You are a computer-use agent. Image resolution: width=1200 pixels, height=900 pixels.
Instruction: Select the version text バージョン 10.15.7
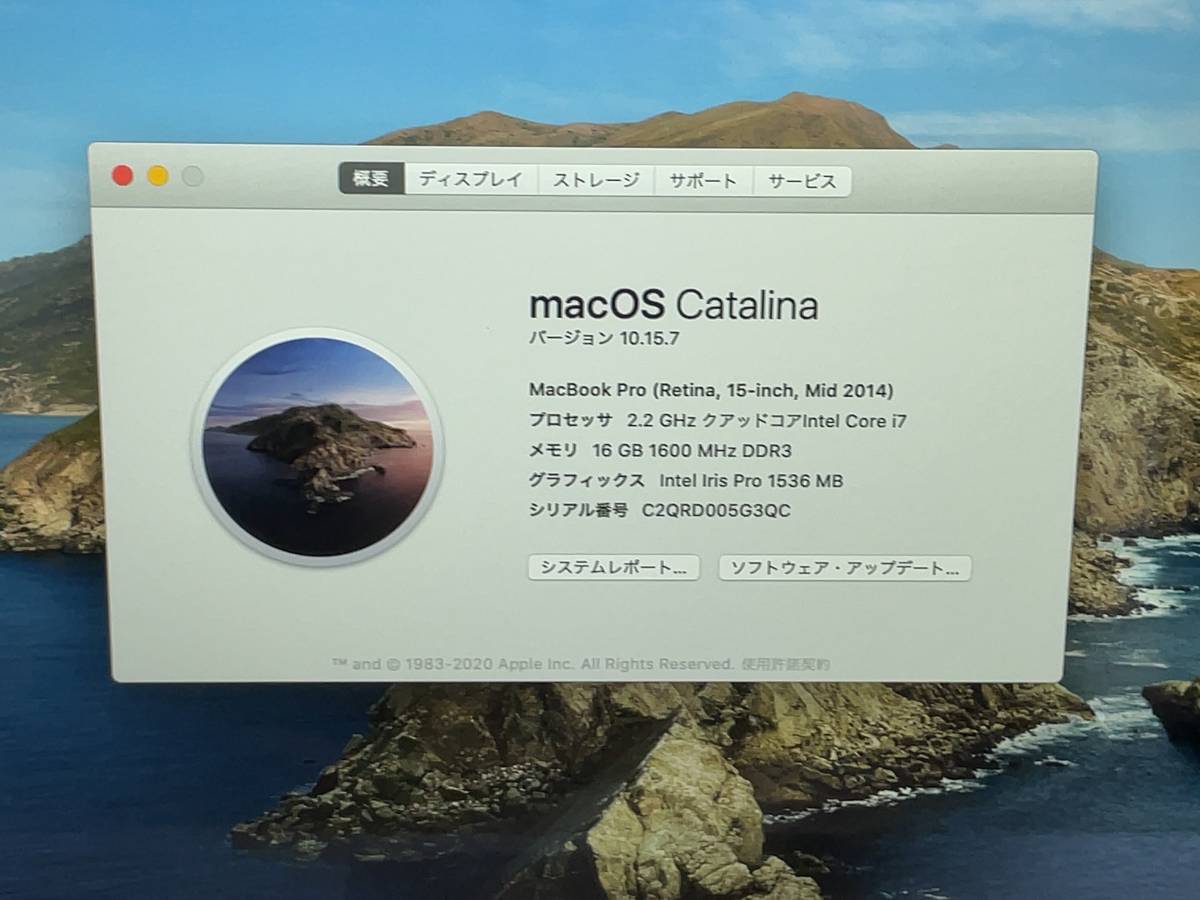click(604, 338)
